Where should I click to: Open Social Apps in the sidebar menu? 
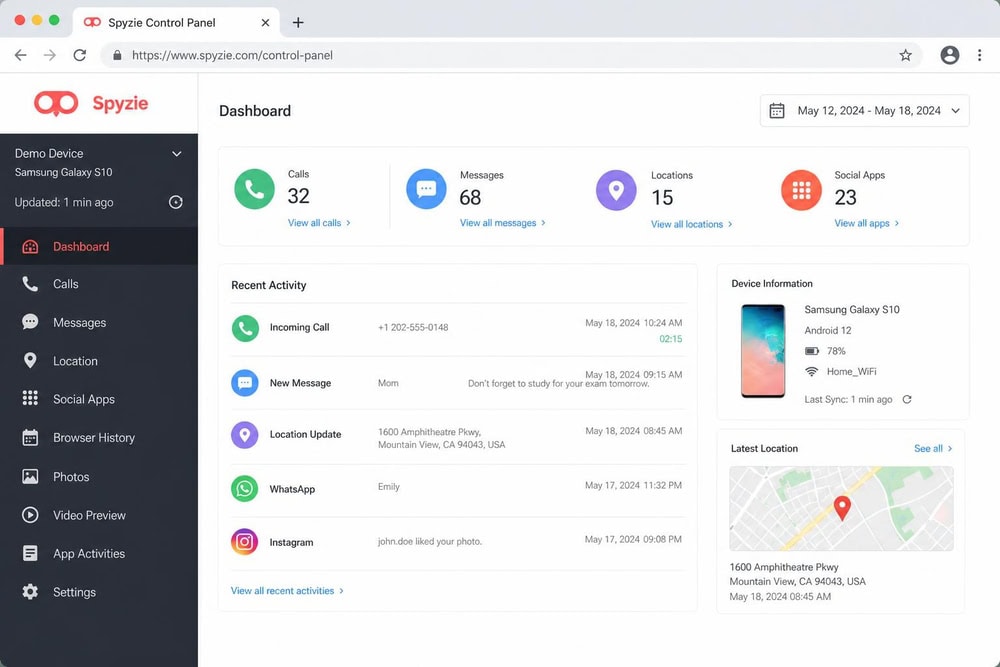[99, 399]
